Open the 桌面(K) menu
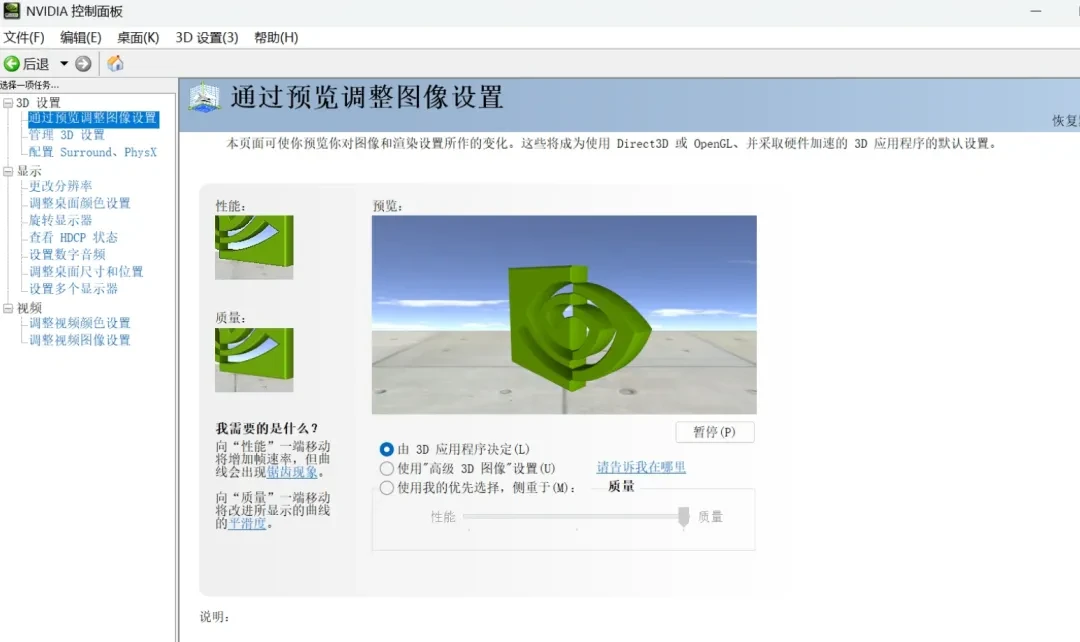This screenshot has height=642, width=1080. pos(138,37)
